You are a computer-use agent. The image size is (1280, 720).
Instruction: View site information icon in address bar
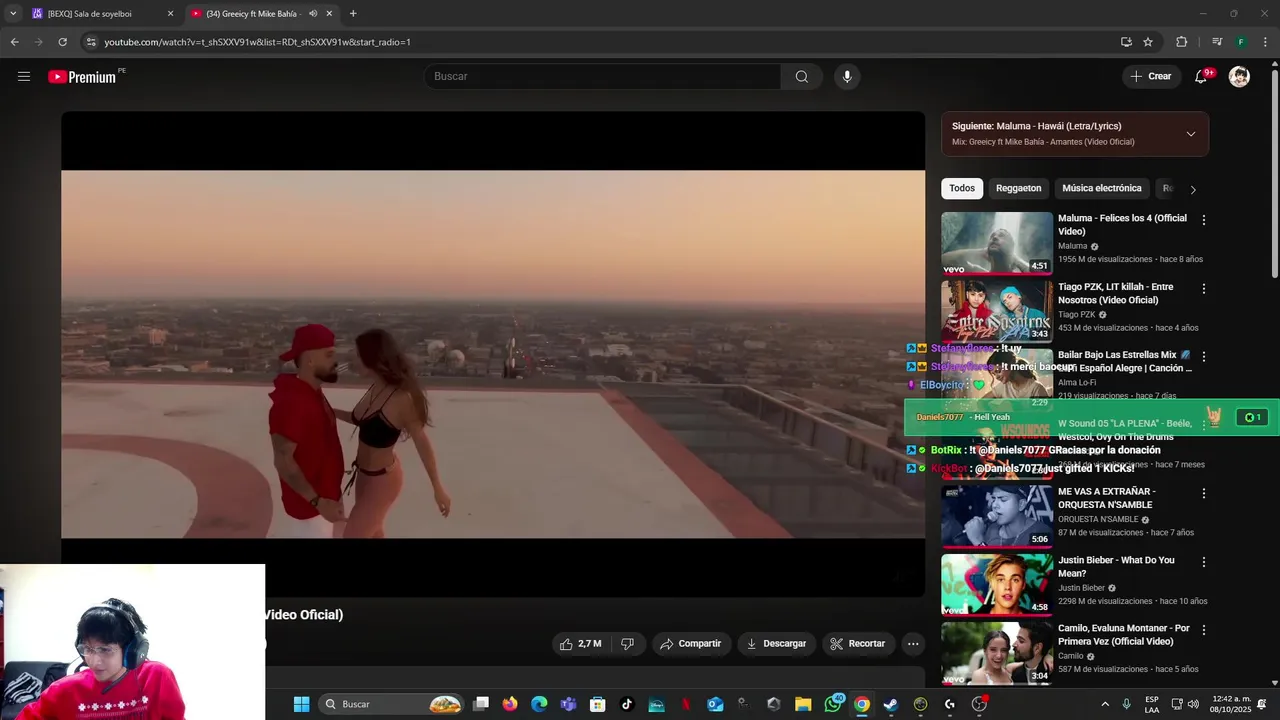click(91, 42)
